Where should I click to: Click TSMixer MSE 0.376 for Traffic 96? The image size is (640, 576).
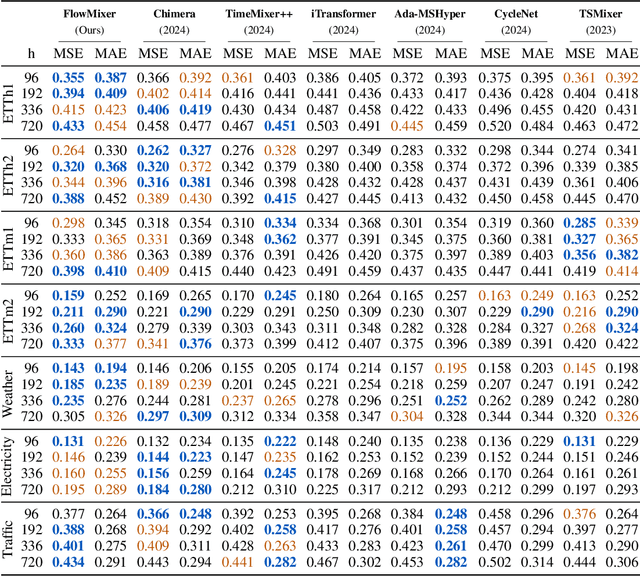(580, 514)
